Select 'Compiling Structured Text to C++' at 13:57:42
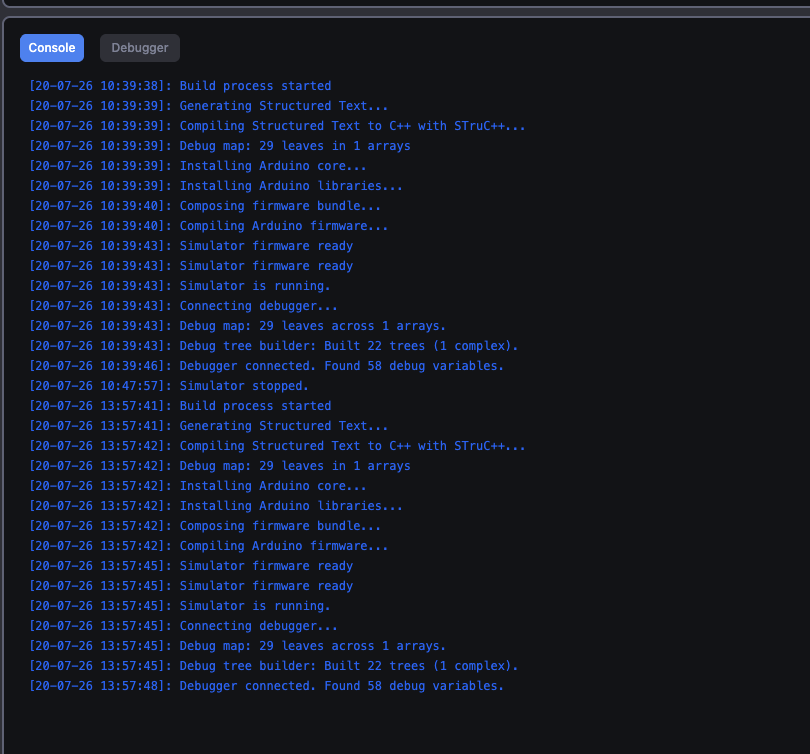810x754 pixels. click(x=277, y=446)
